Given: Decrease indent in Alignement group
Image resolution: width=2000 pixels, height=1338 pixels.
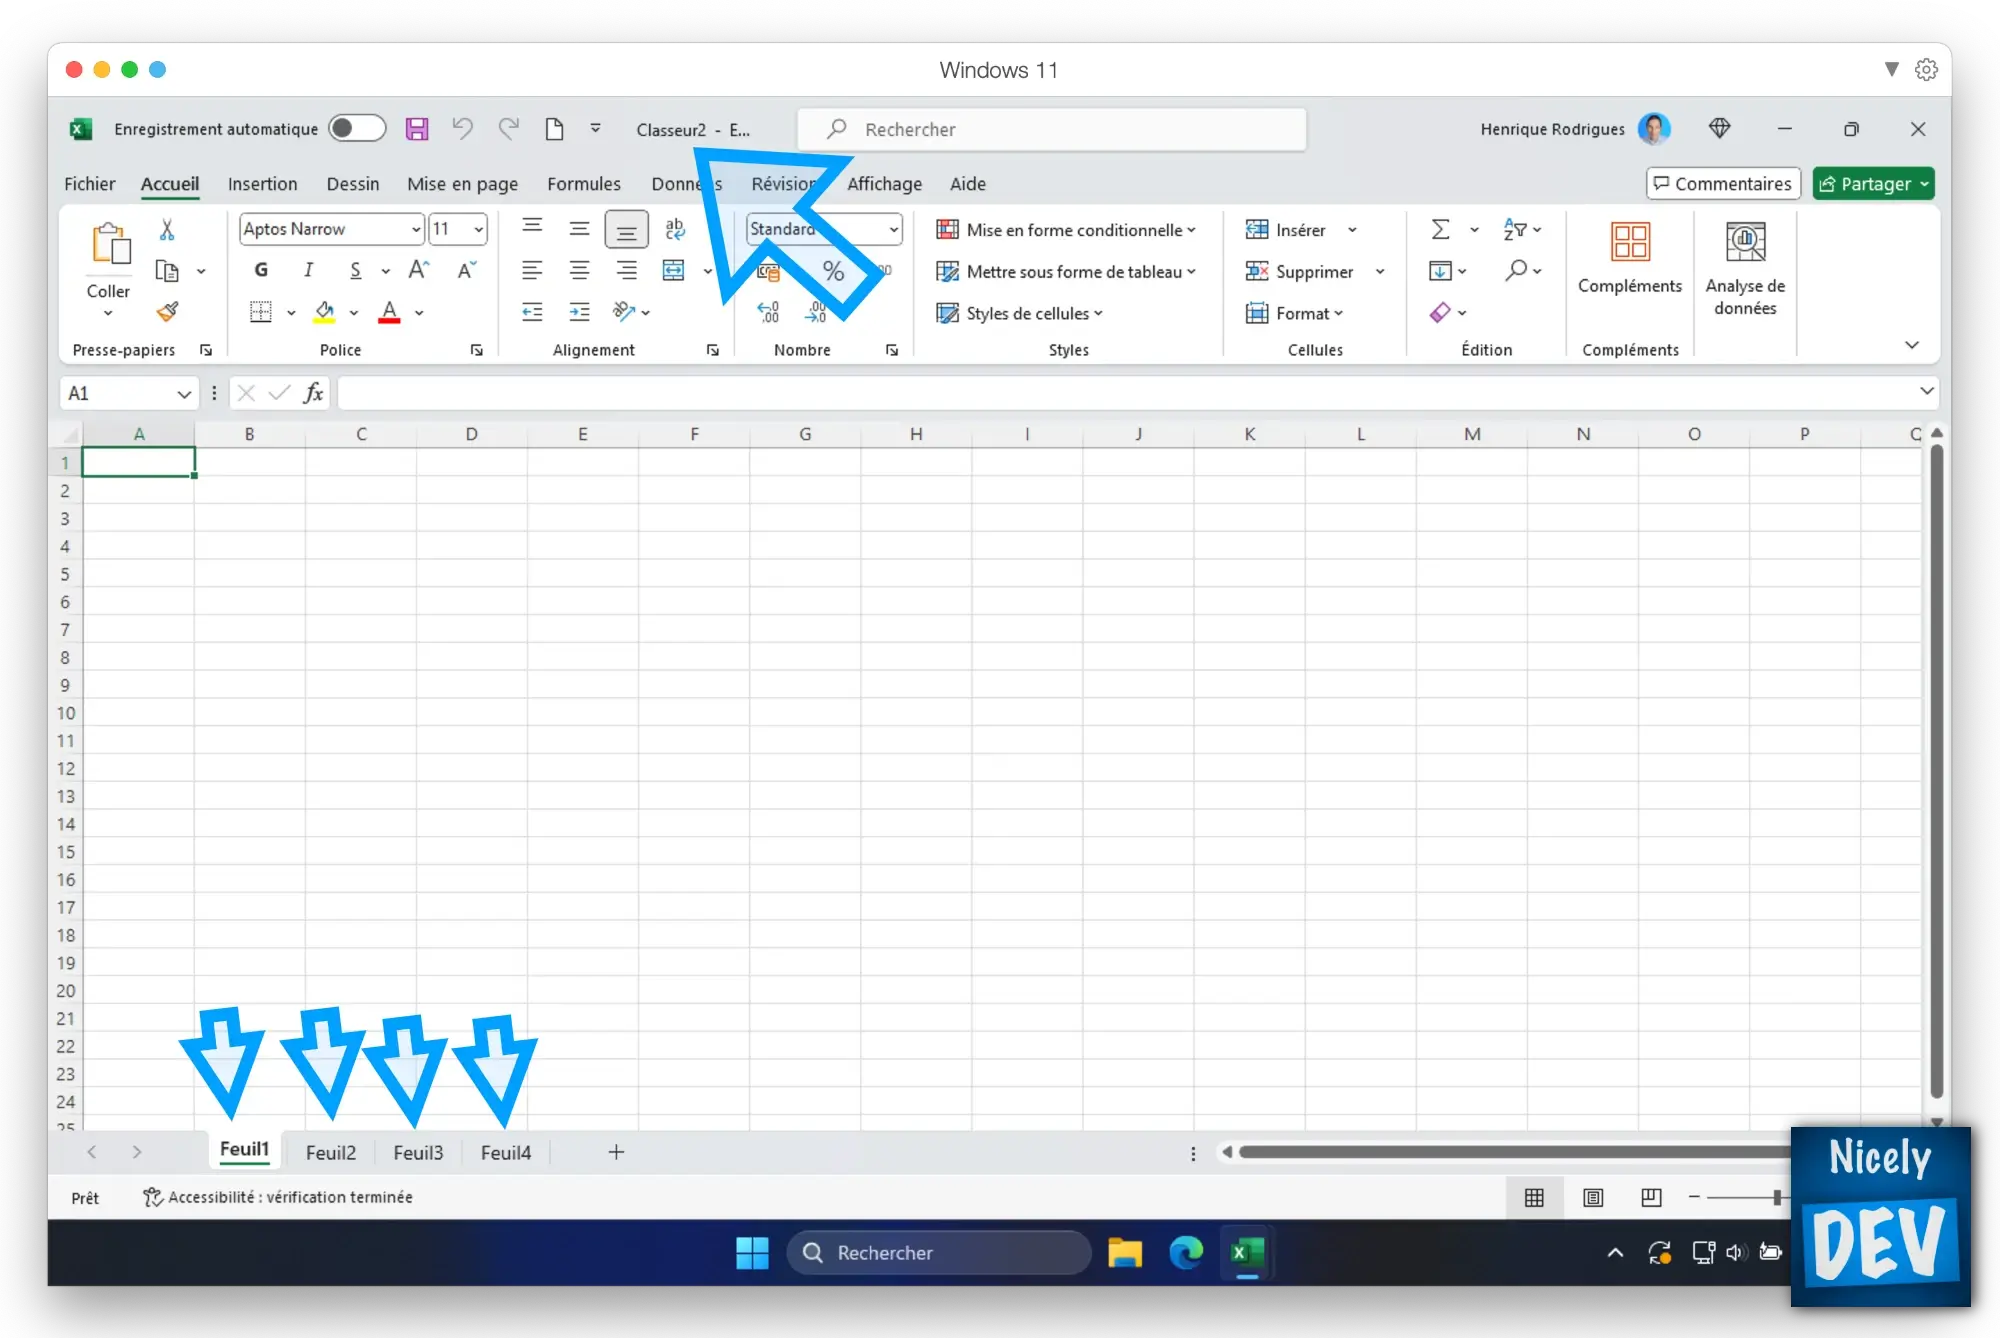Looking at the screenshot, I should [x=532, y=312].
